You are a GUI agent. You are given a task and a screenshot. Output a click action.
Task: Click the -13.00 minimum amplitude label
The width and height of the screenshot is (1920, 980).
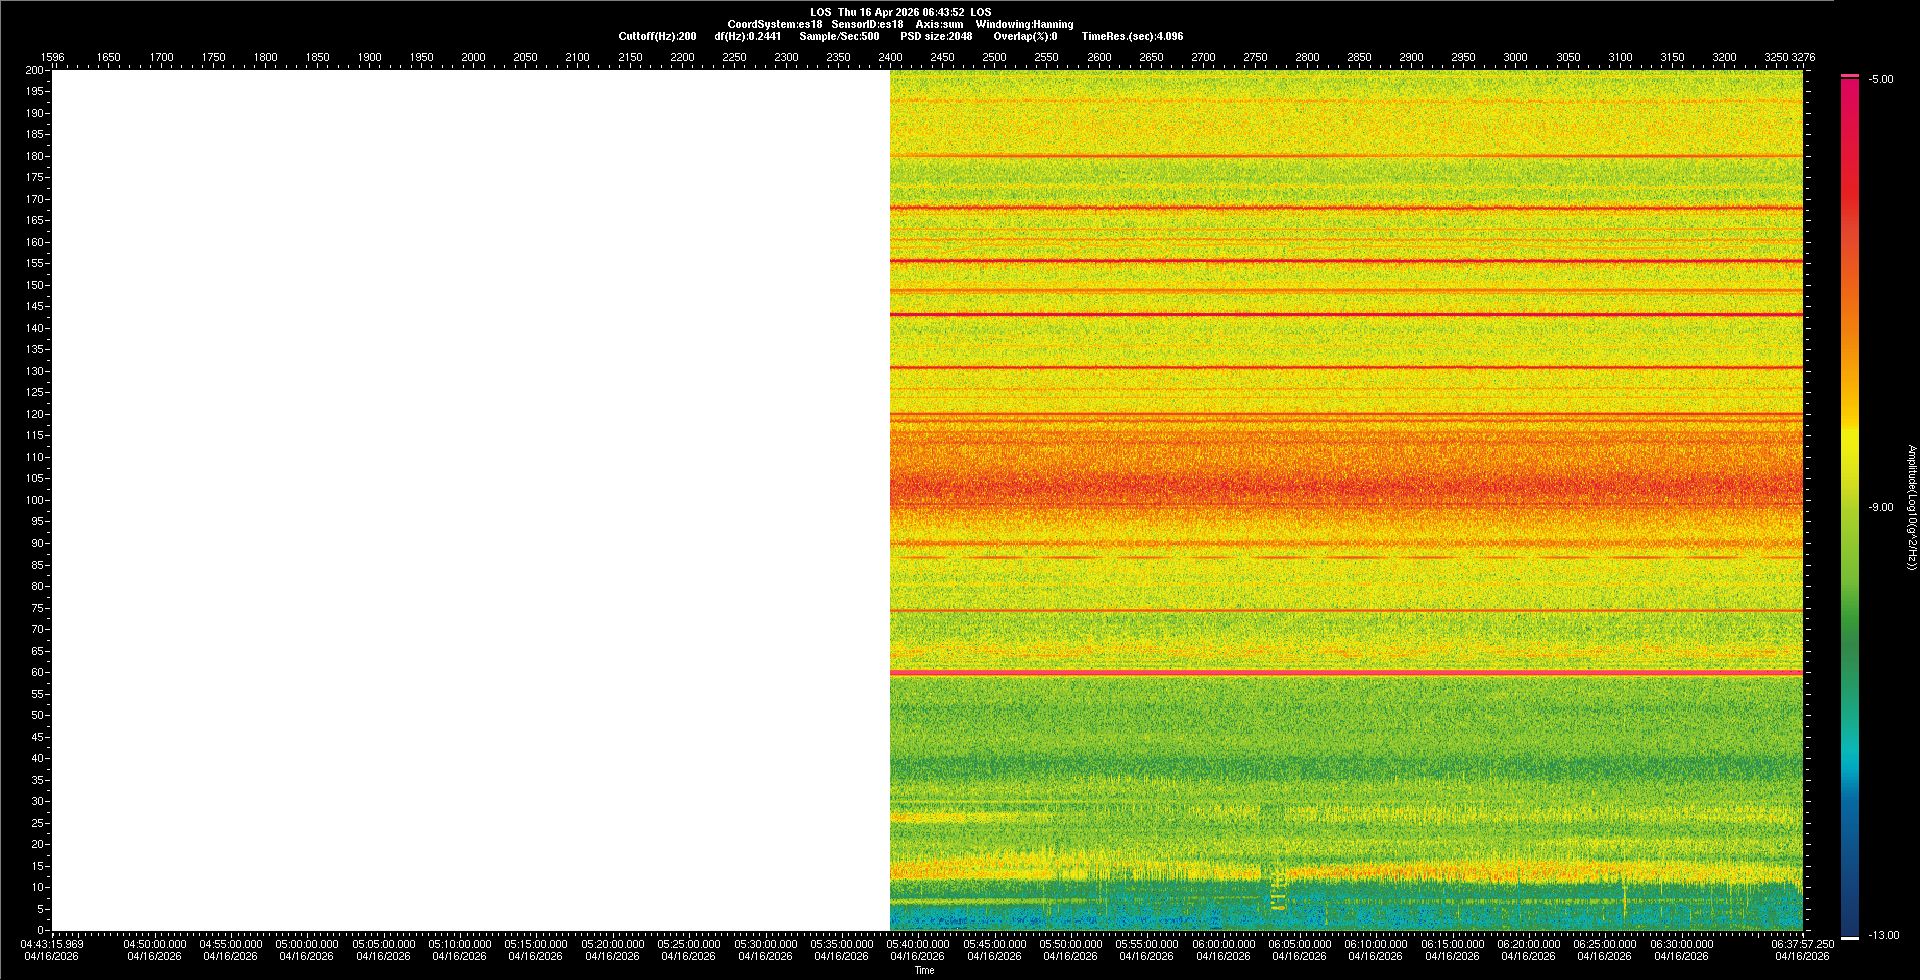[x=1883, y=936]
